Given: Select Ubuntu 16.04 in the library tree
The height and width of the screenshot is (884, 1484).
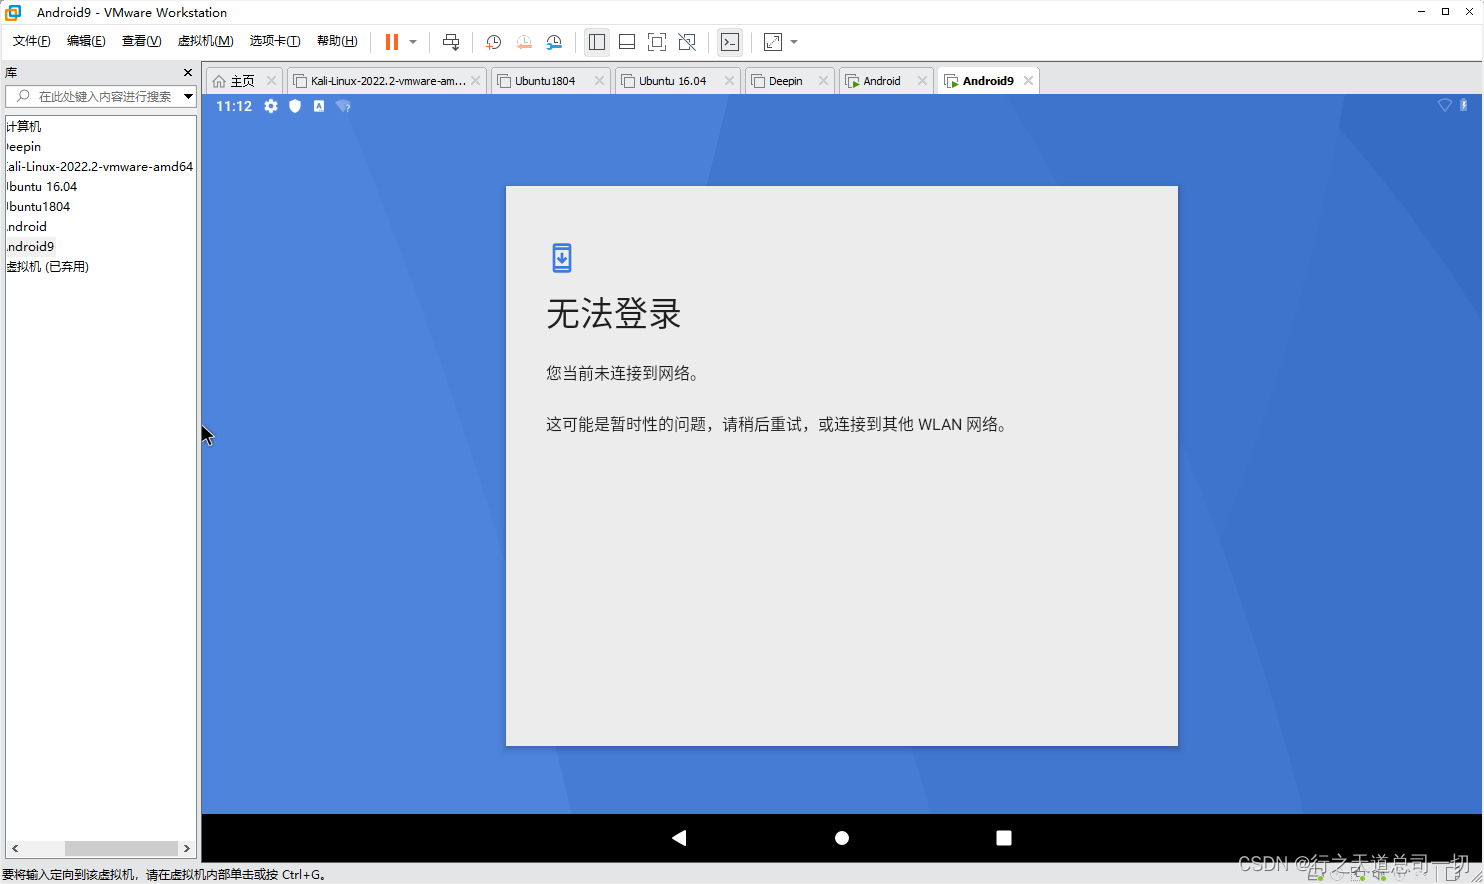Looking at the screenshot, I should (x=42, y=186).
